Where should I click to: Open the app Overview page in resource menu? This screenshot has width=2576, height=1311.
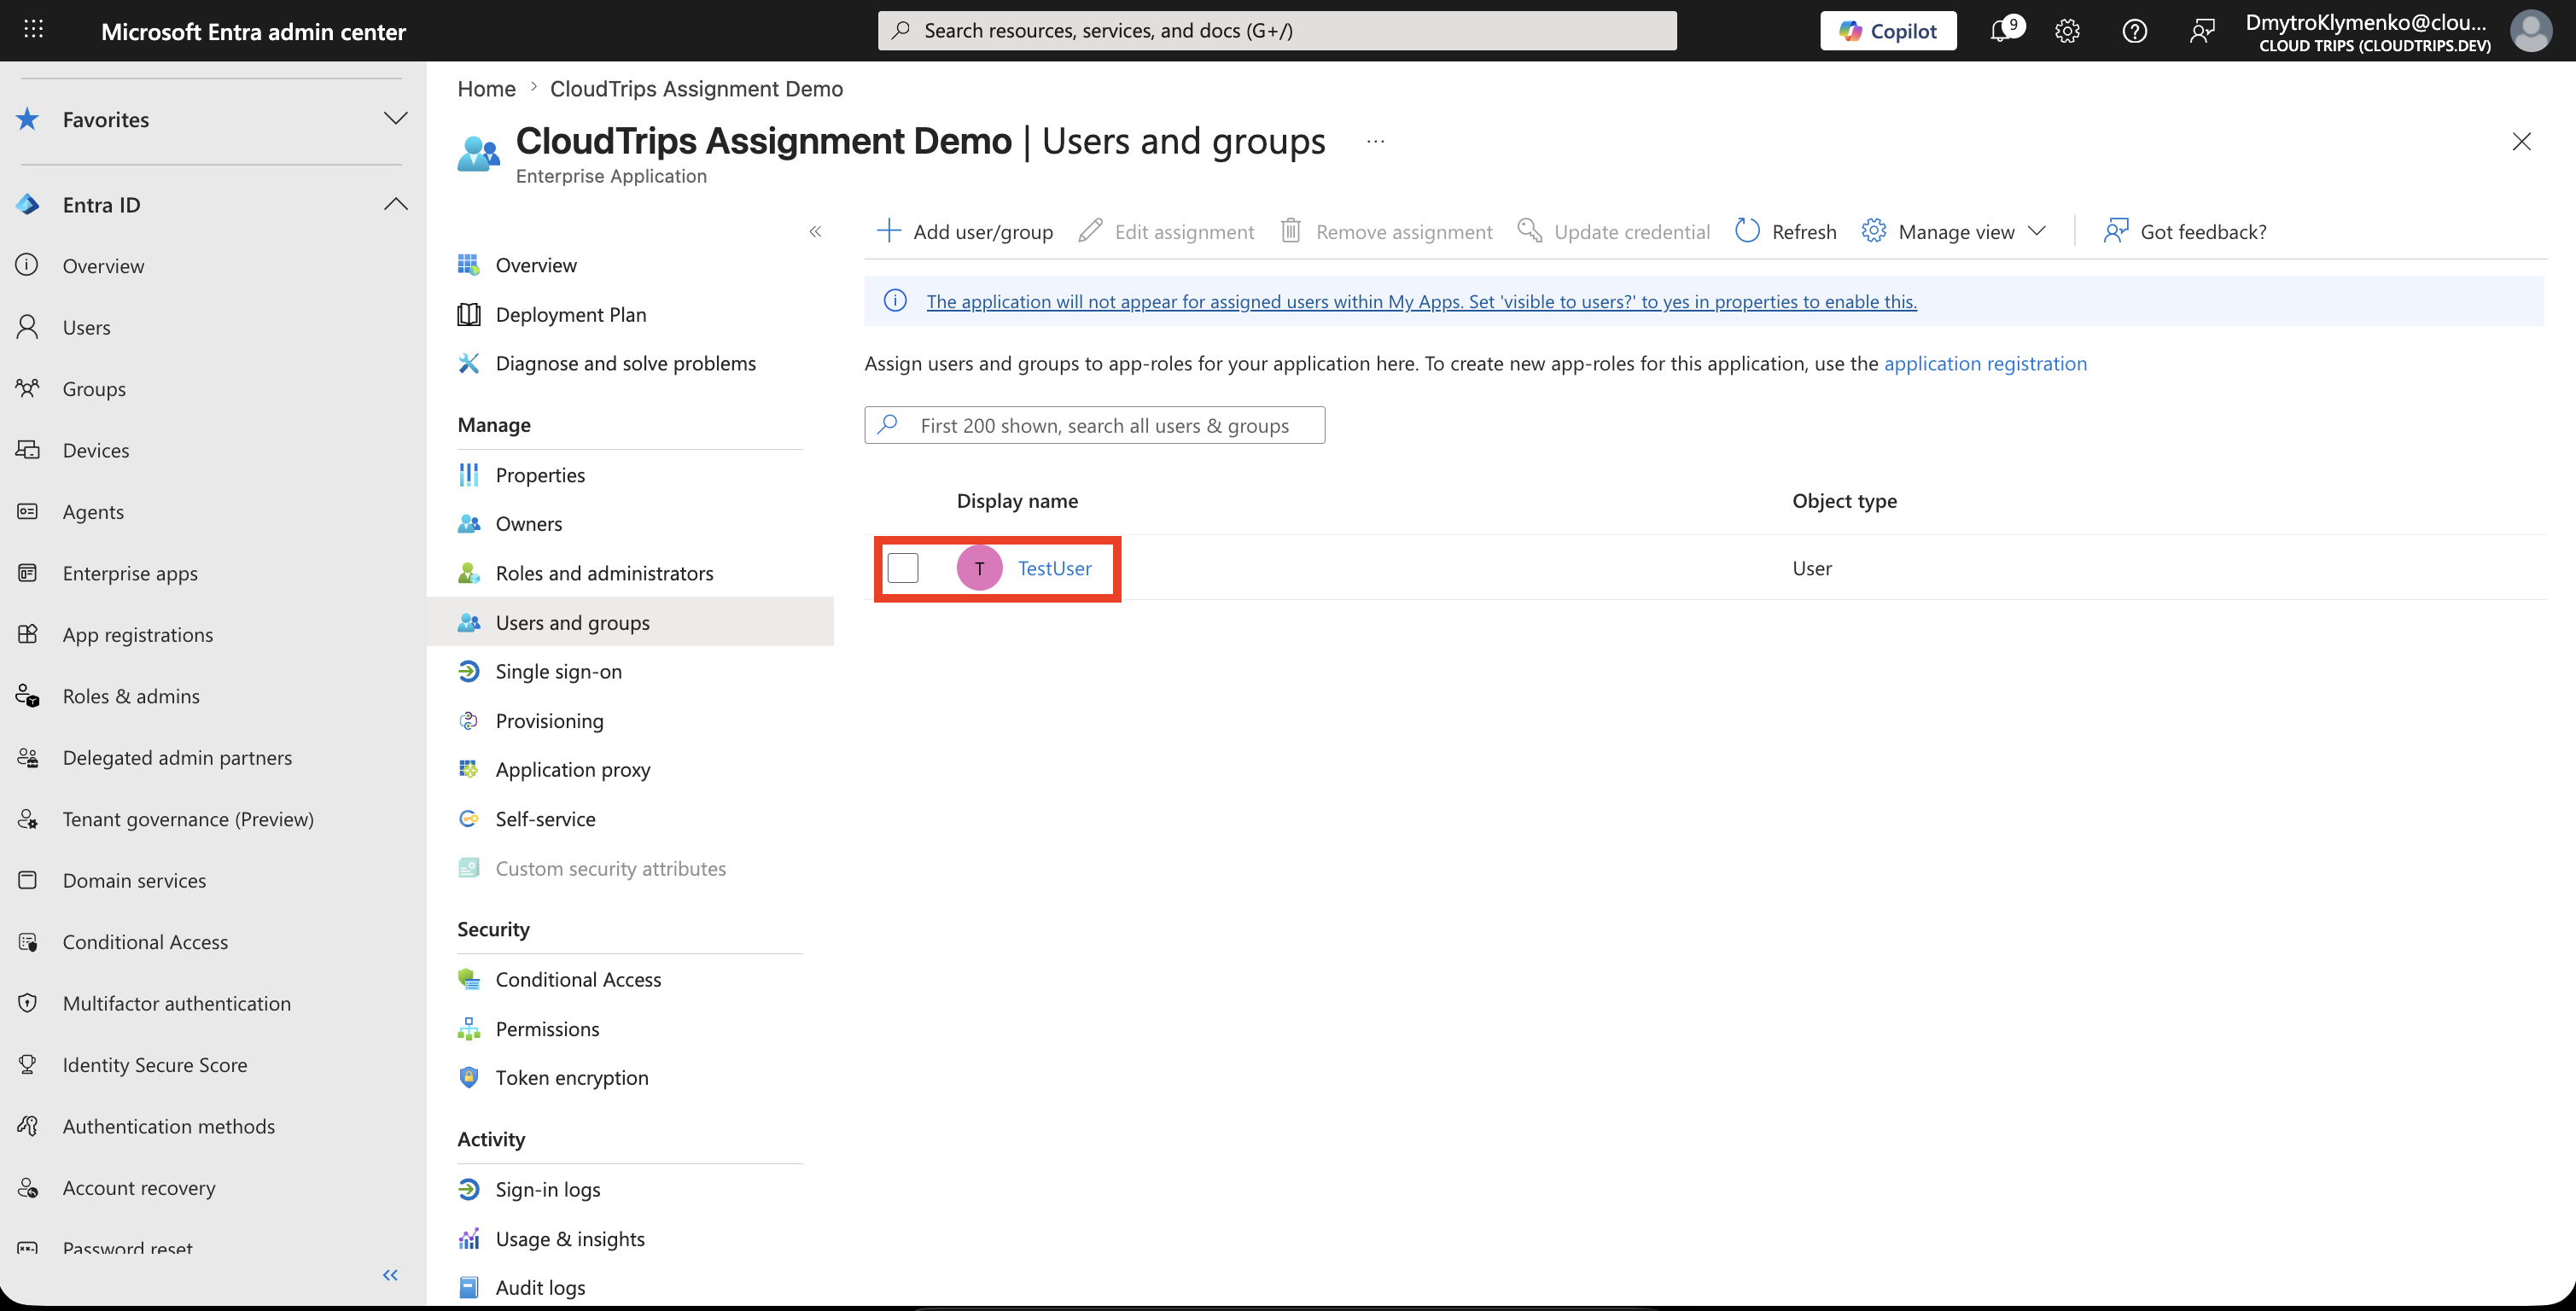tap(536, 265)
